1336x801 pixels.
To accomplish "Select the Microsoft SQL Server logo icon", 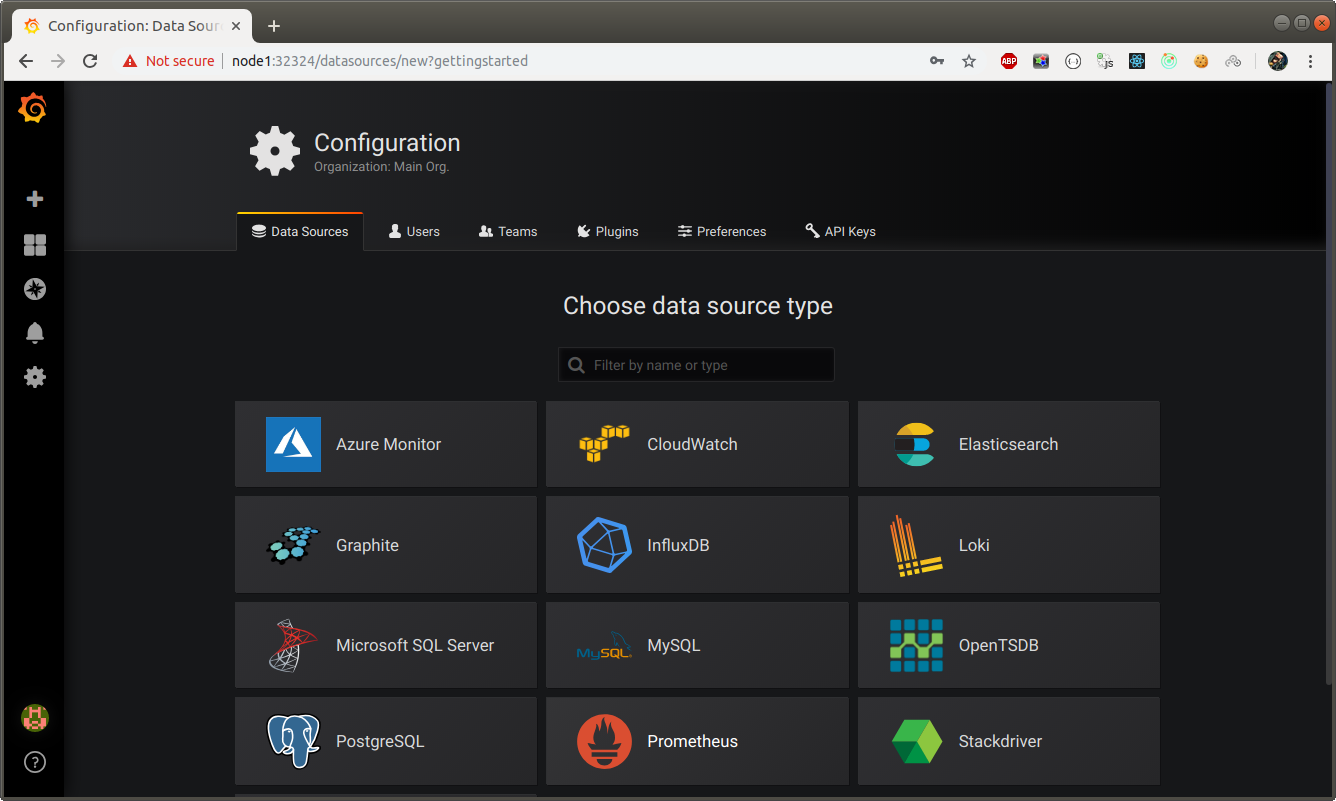I will click(293, 645).
